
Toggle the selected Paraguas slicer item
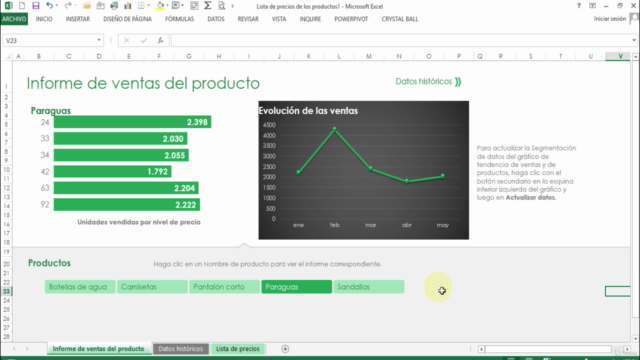click(x=296, y=287)
